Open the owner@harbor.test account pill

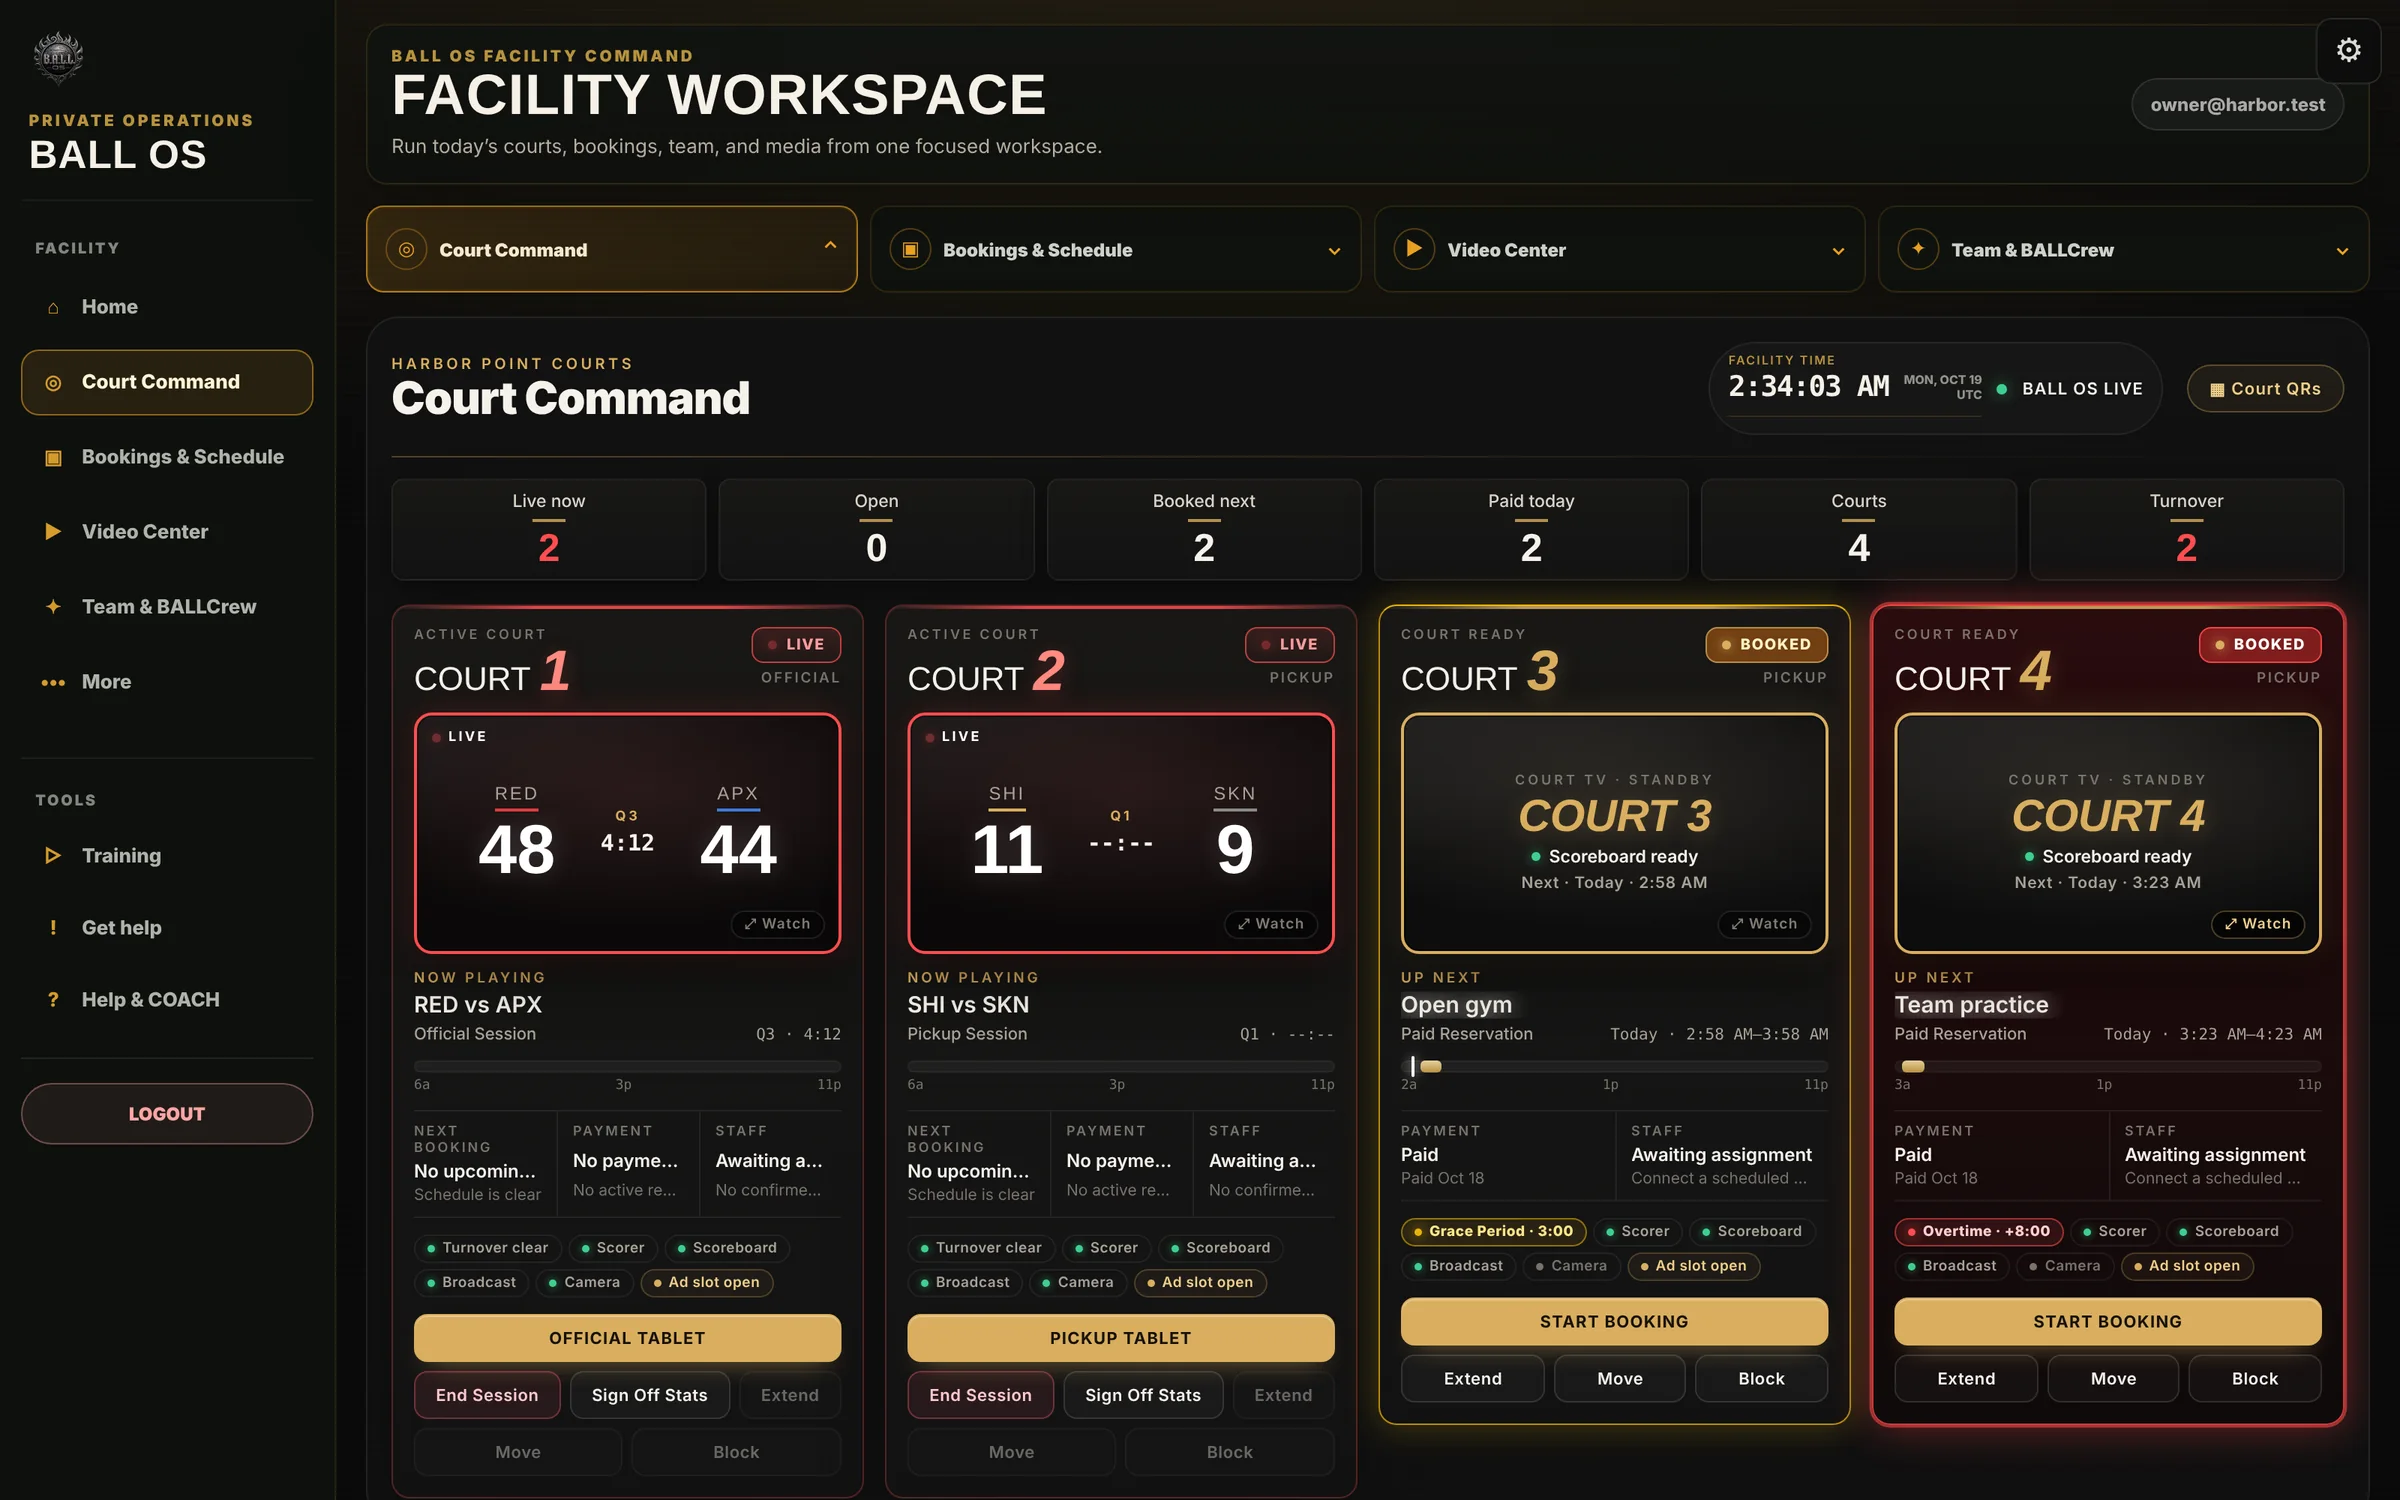[x=2237, y=105]
